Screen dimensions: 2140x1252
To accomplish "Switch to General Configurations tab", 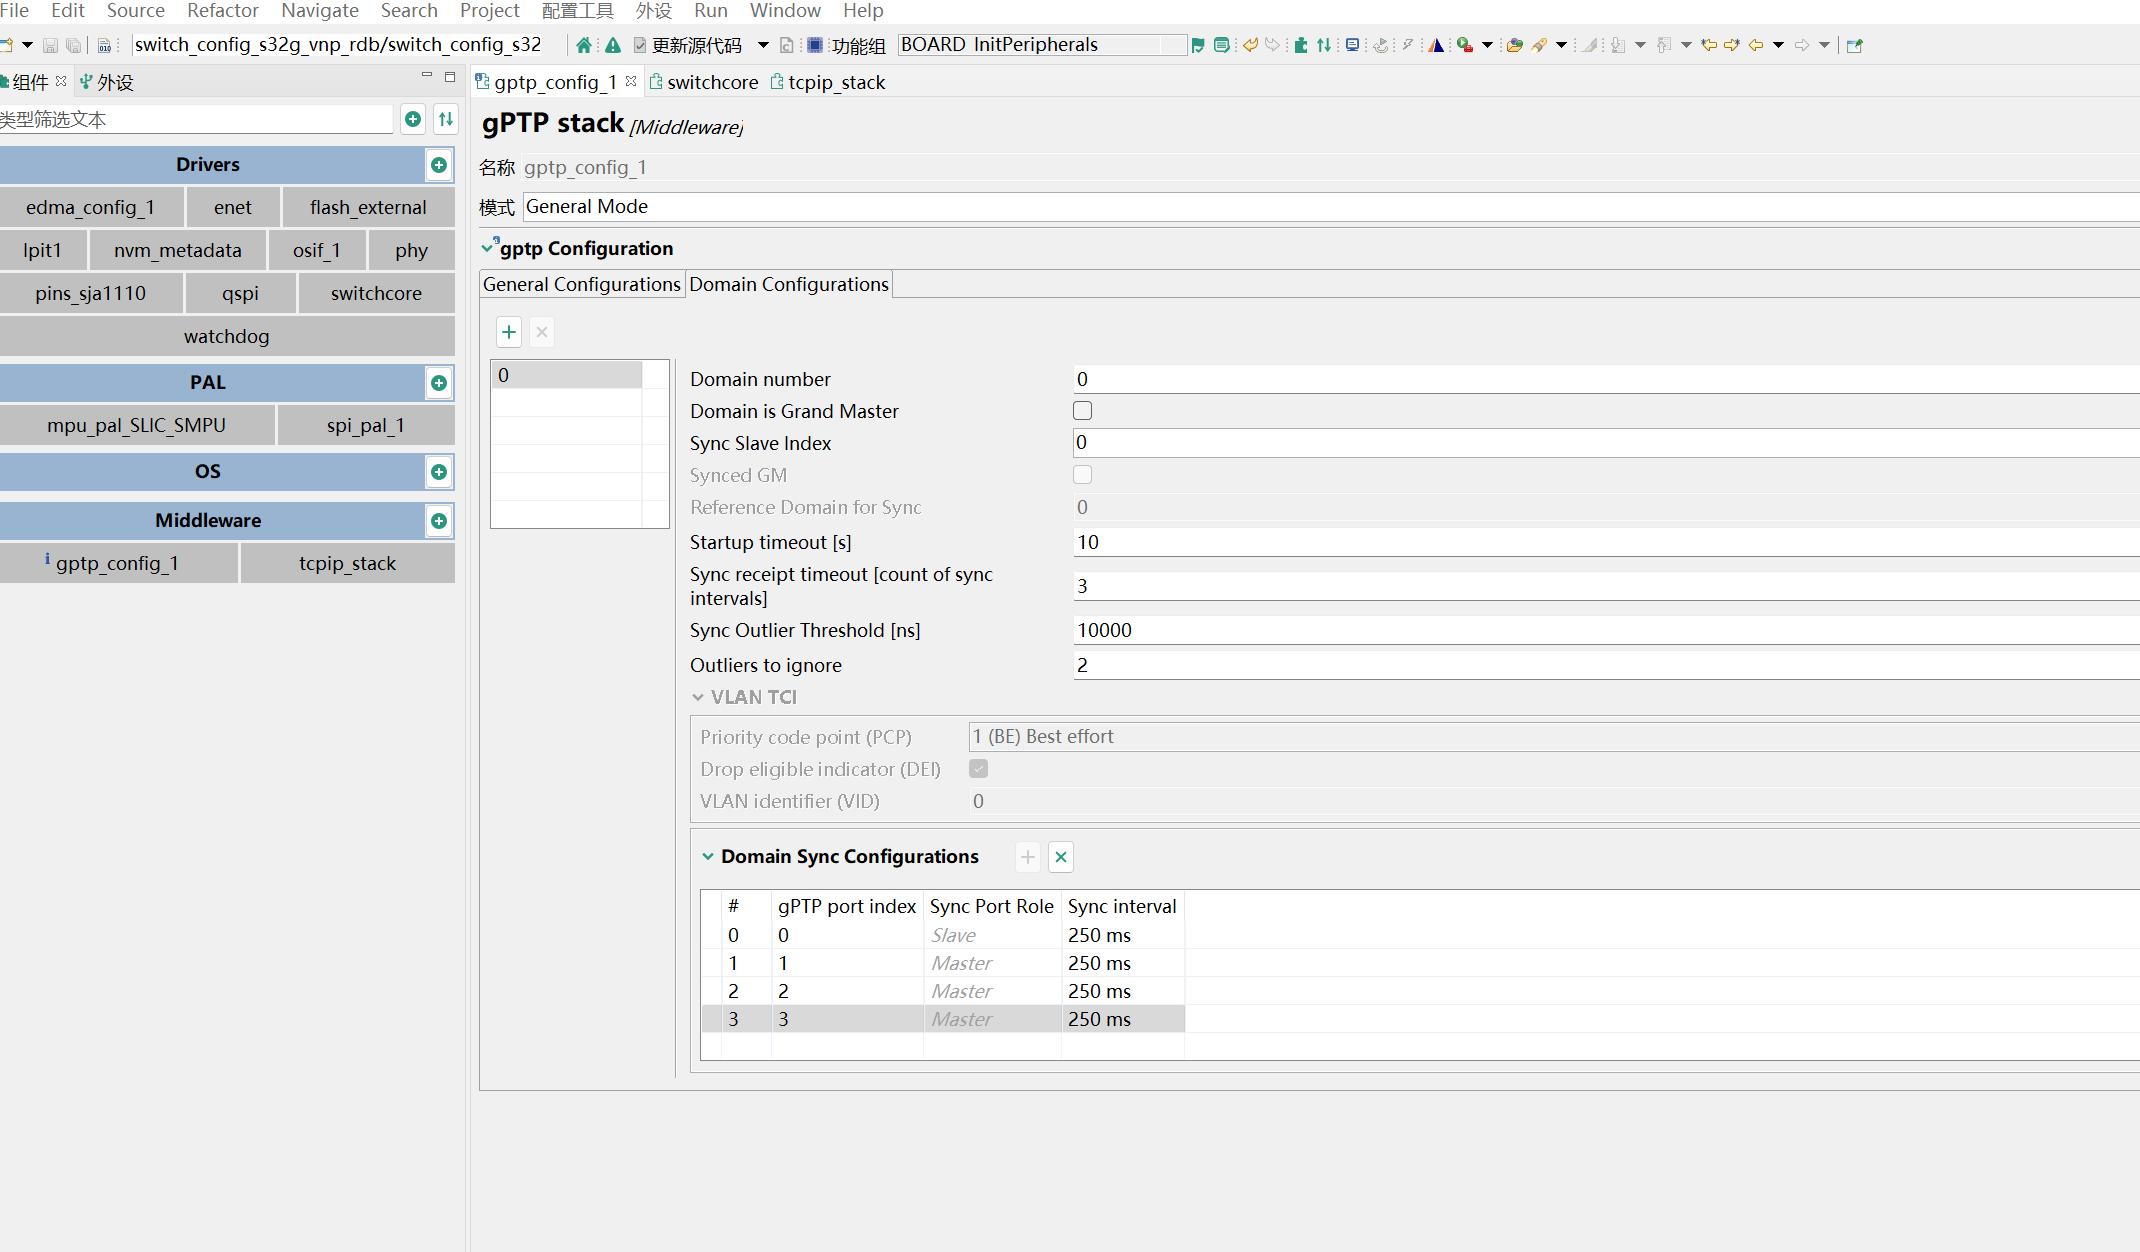I will 582,285.
